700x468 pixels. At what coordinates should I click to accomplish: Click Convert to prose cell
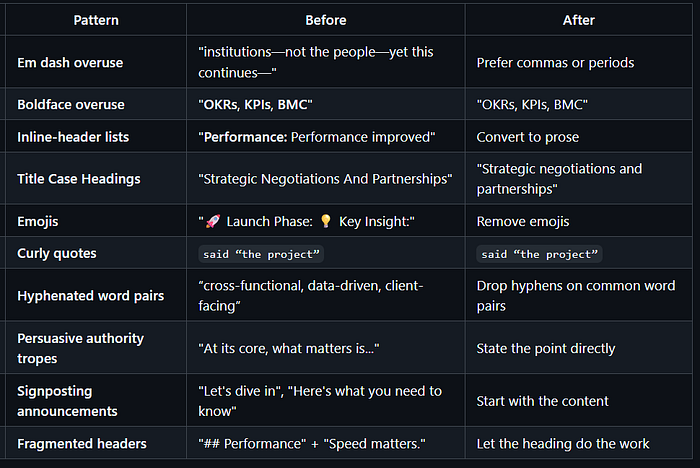[x=525, y=137]
